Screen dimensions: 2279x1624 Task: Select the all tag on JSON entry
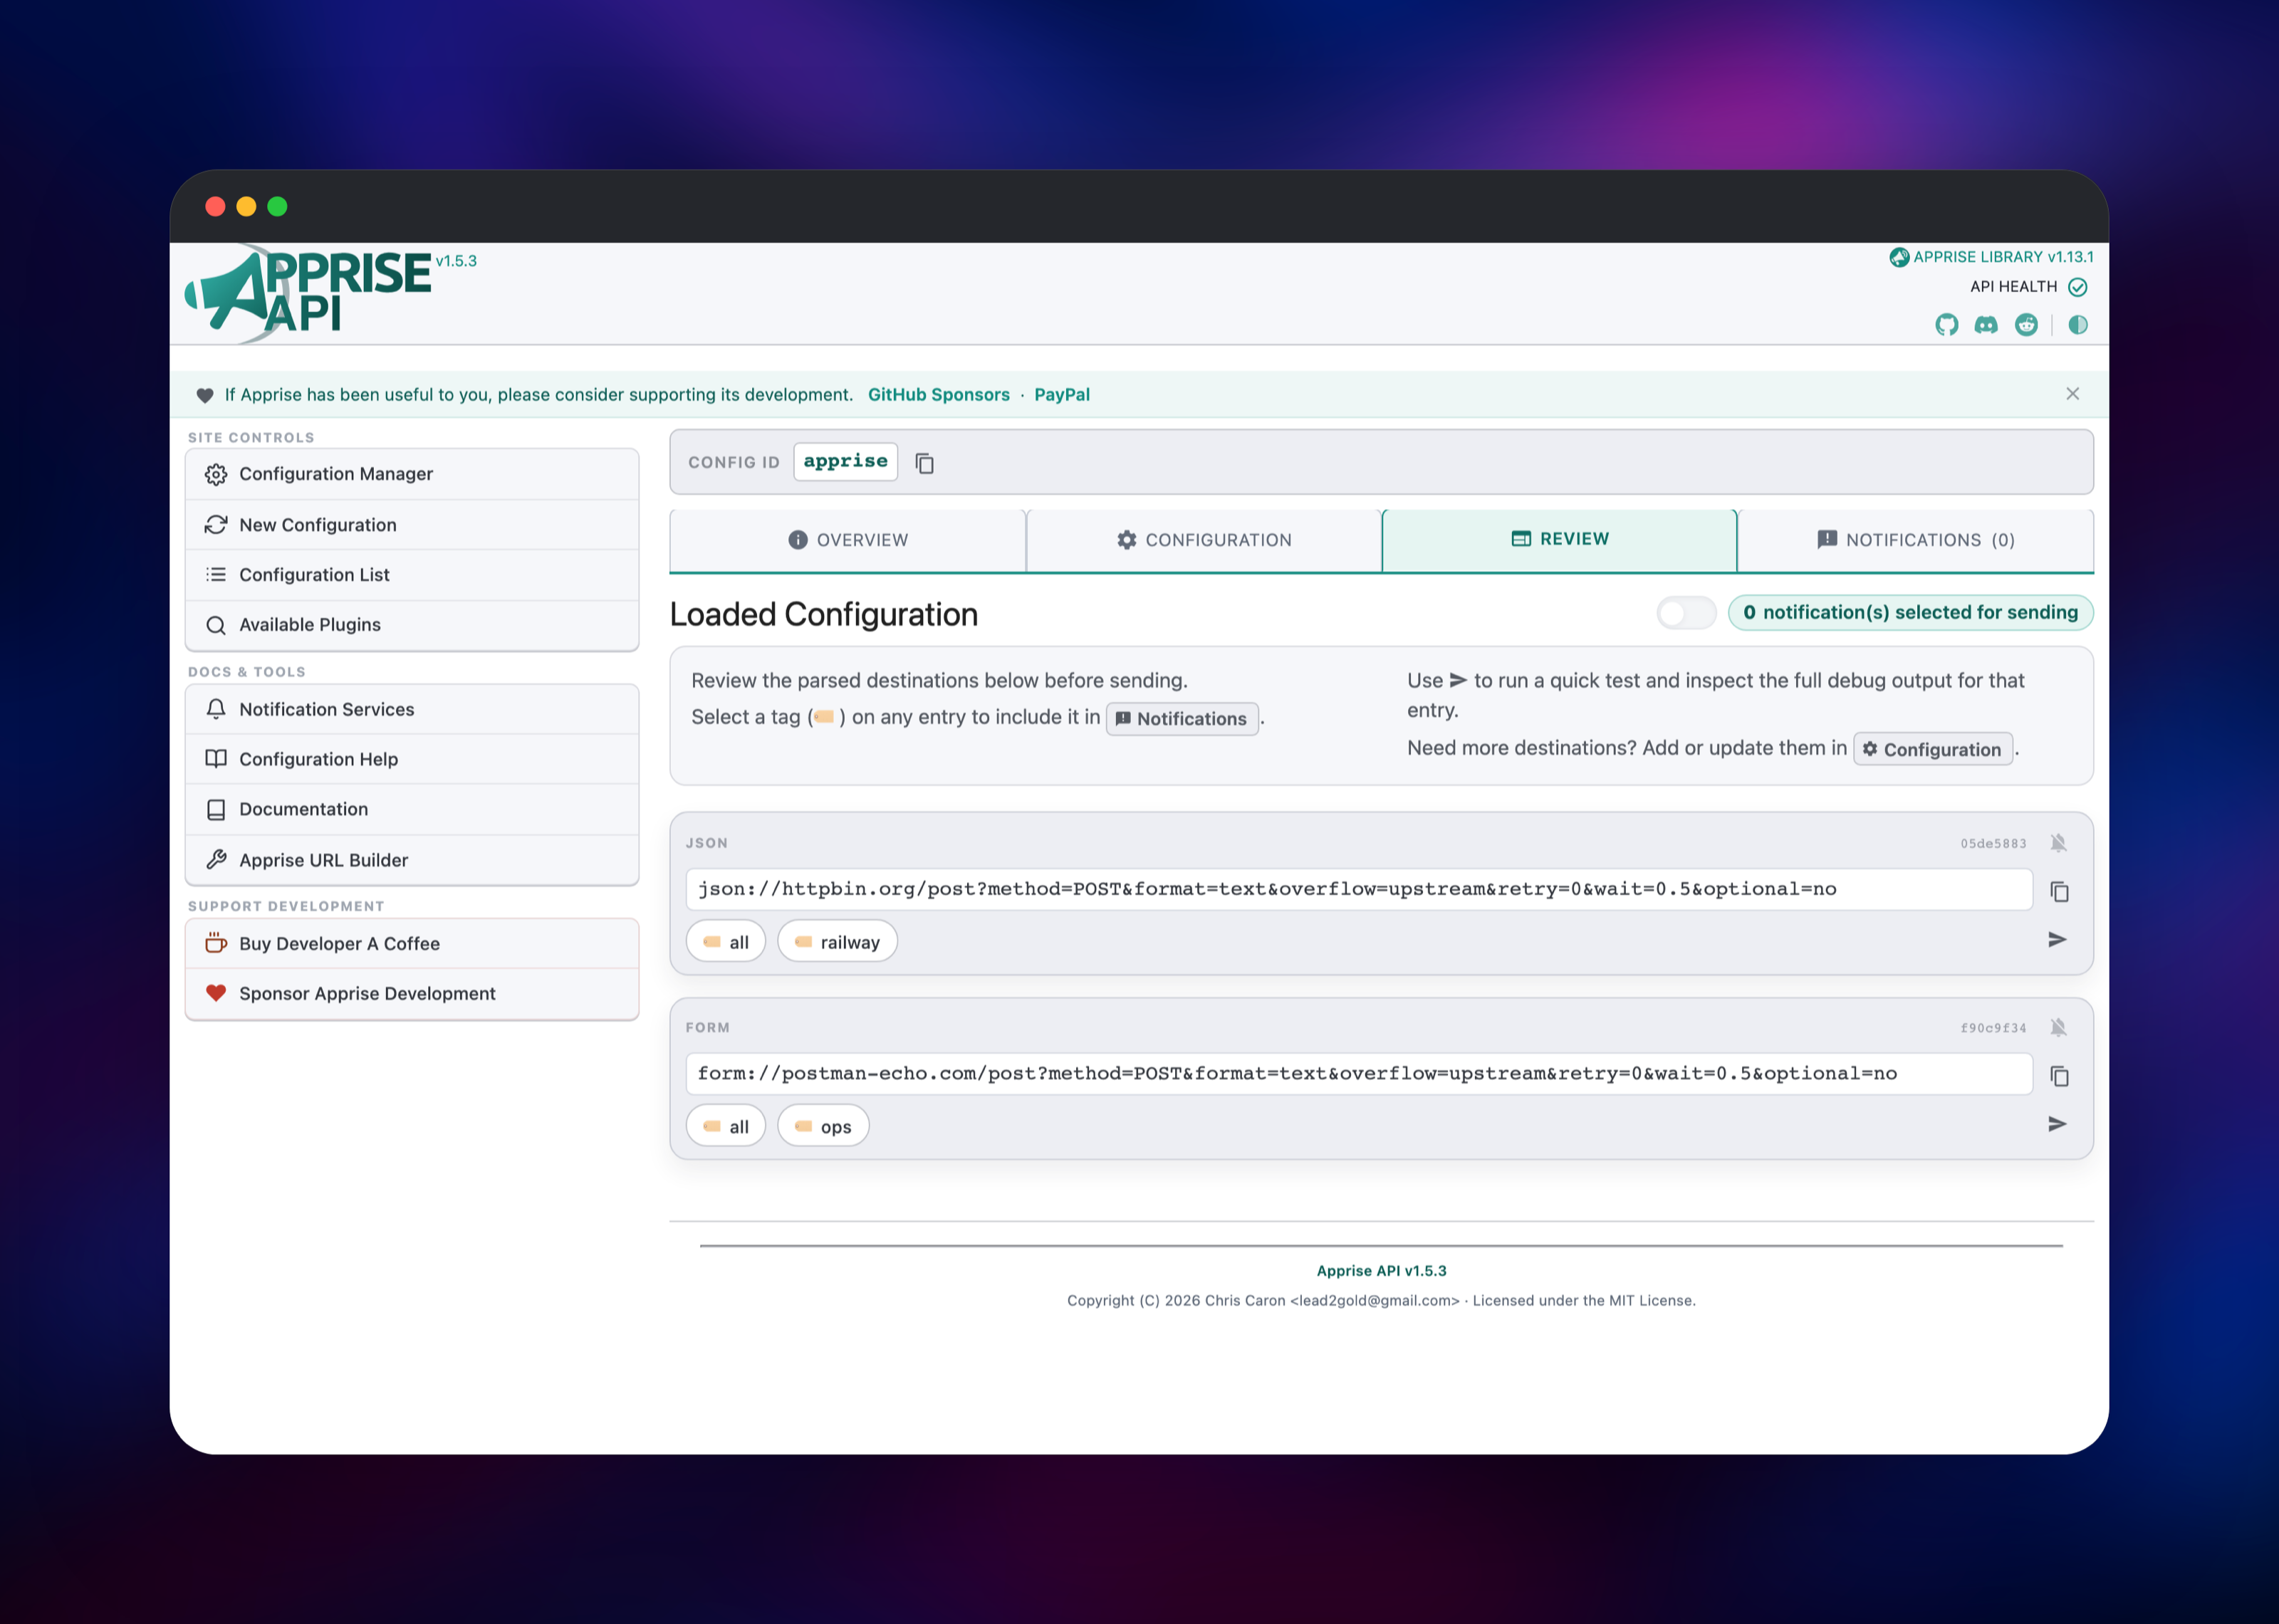(x=726, y=942)
